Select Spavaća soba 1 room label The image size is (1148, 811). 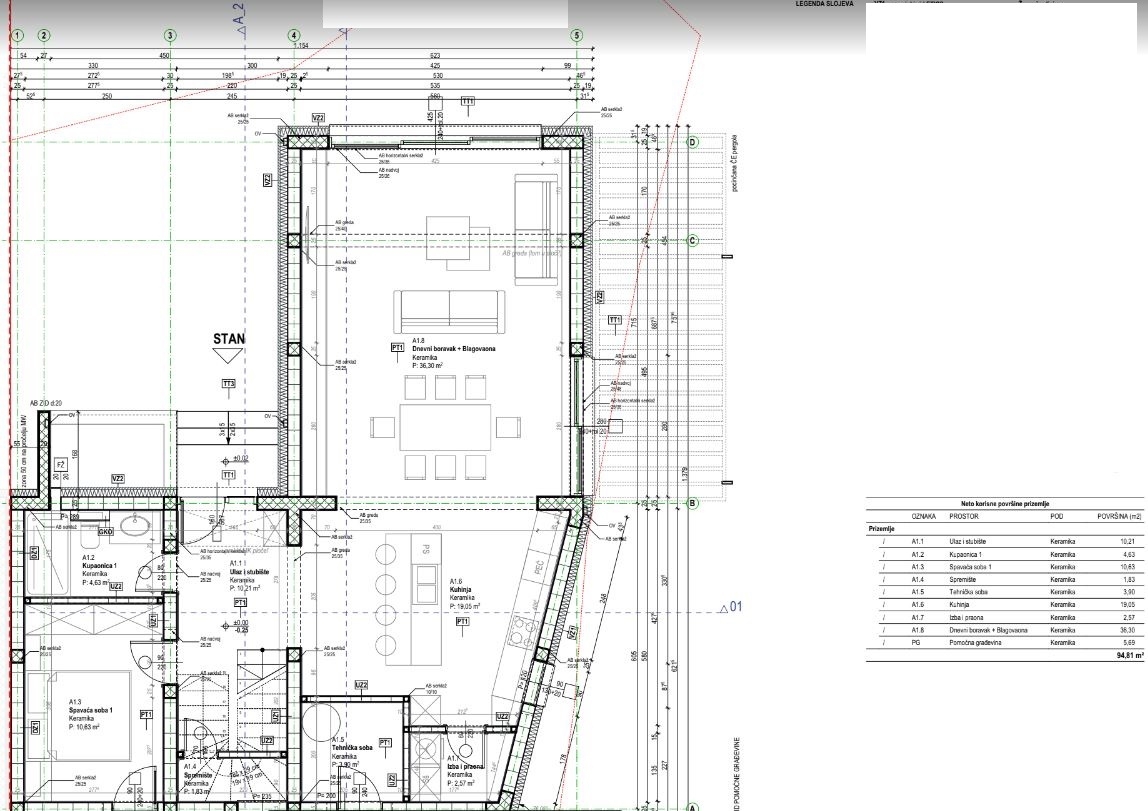91,710
